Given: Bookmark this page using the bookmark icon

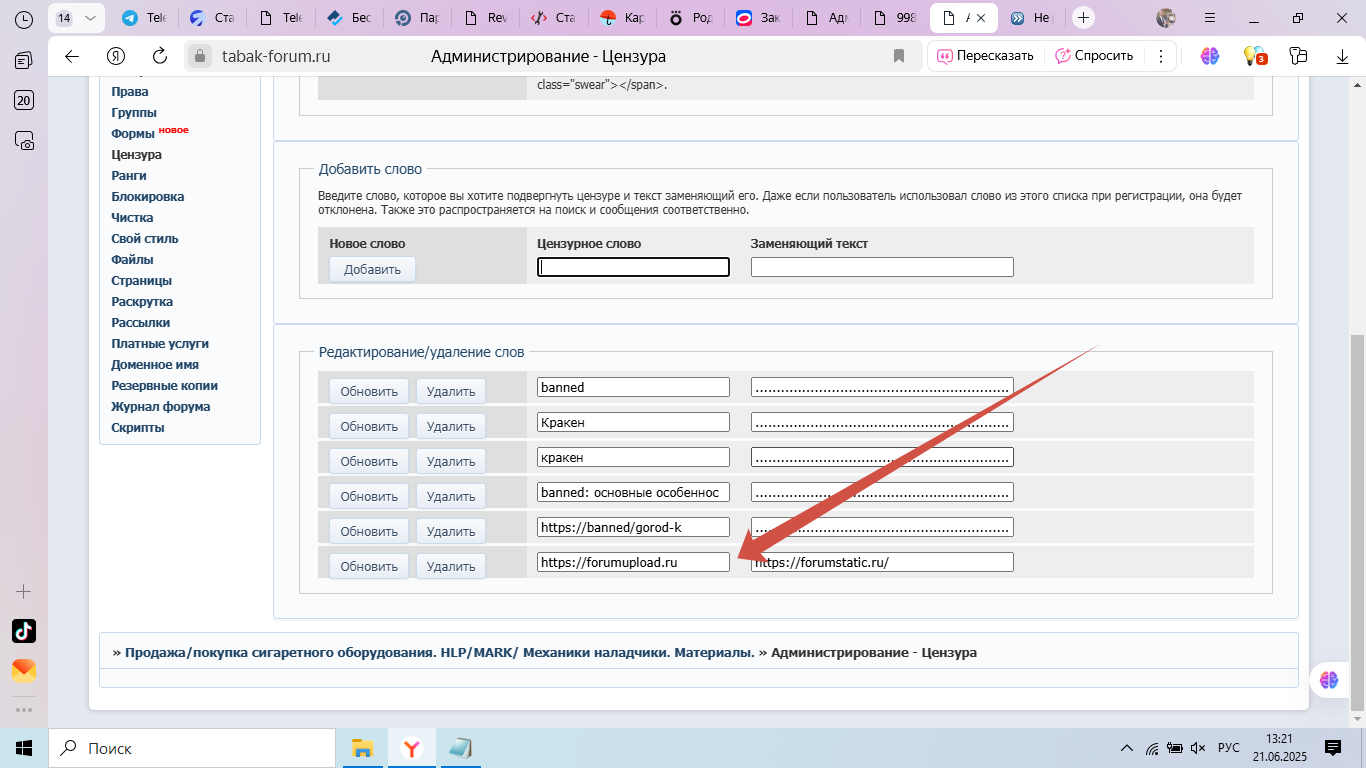Looking at the screenshot, I should pyautogui.click(x=899, y=56).
